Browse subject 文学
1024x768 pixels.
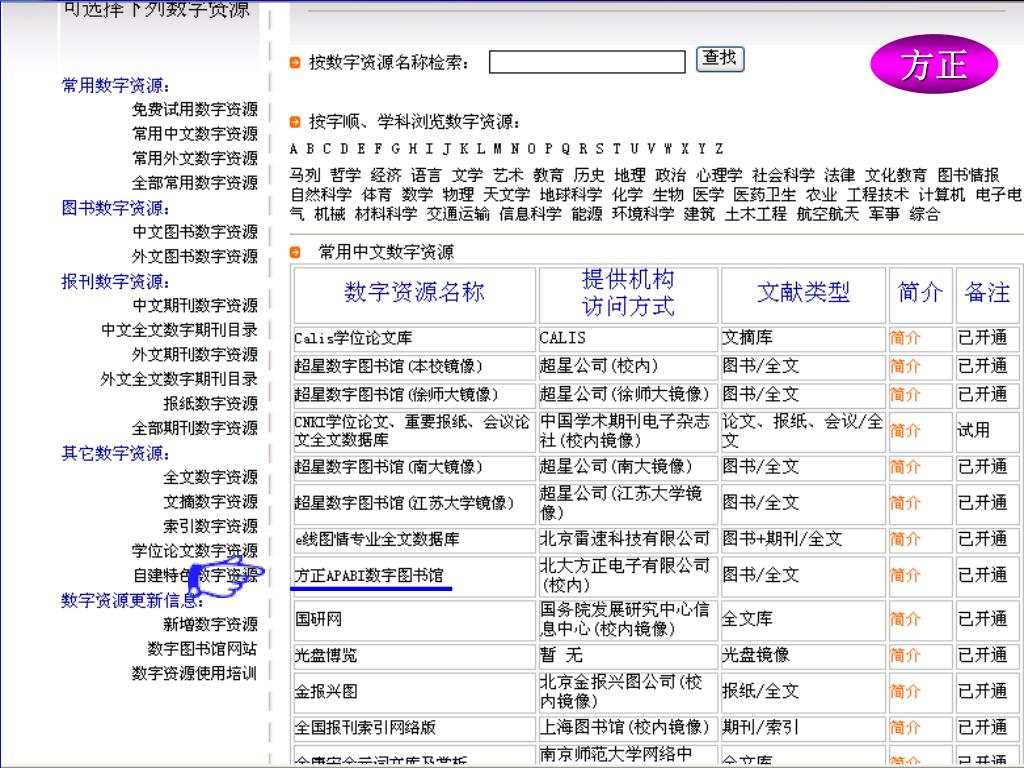click(467, 175)
